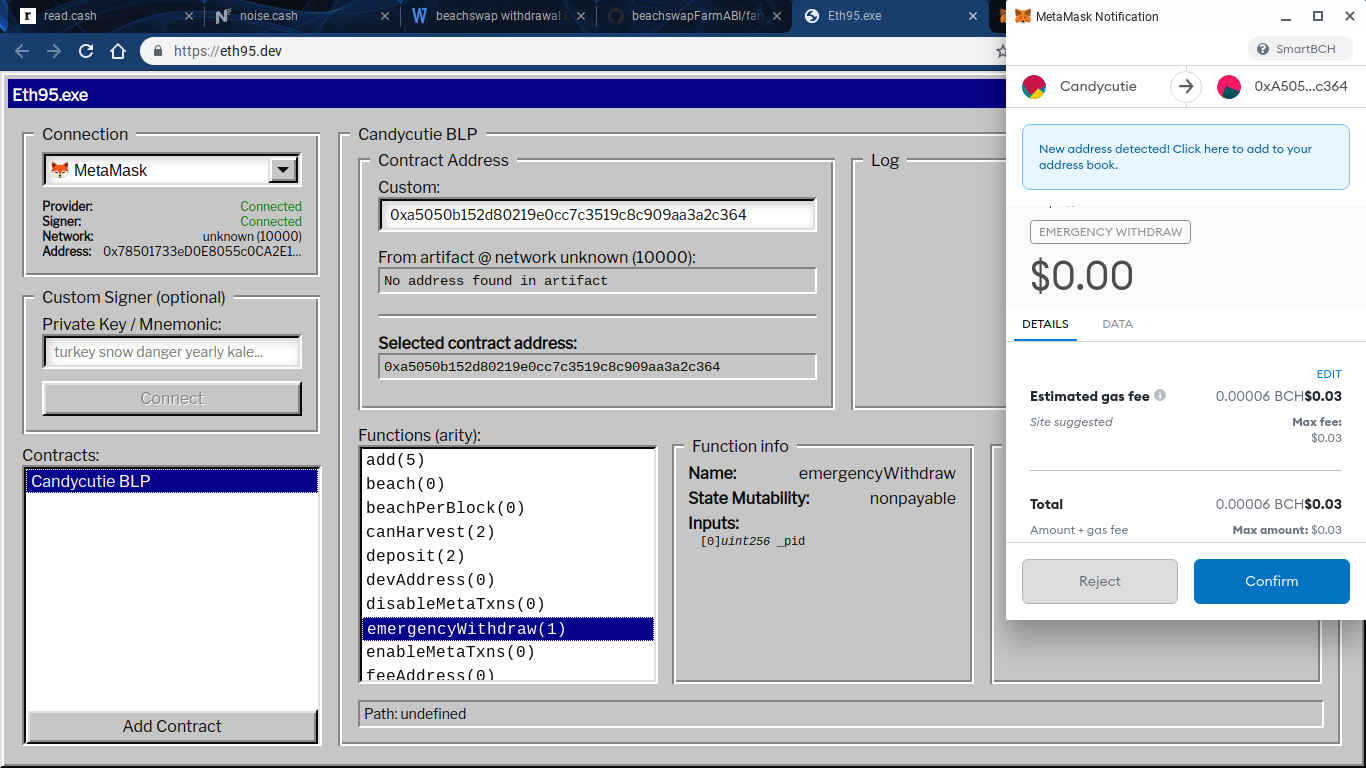The width and height of the screenshot is (1366, 768).
Task: Click the recipient 0xA505...c364 avatar icon
Action: [1229, 86]
